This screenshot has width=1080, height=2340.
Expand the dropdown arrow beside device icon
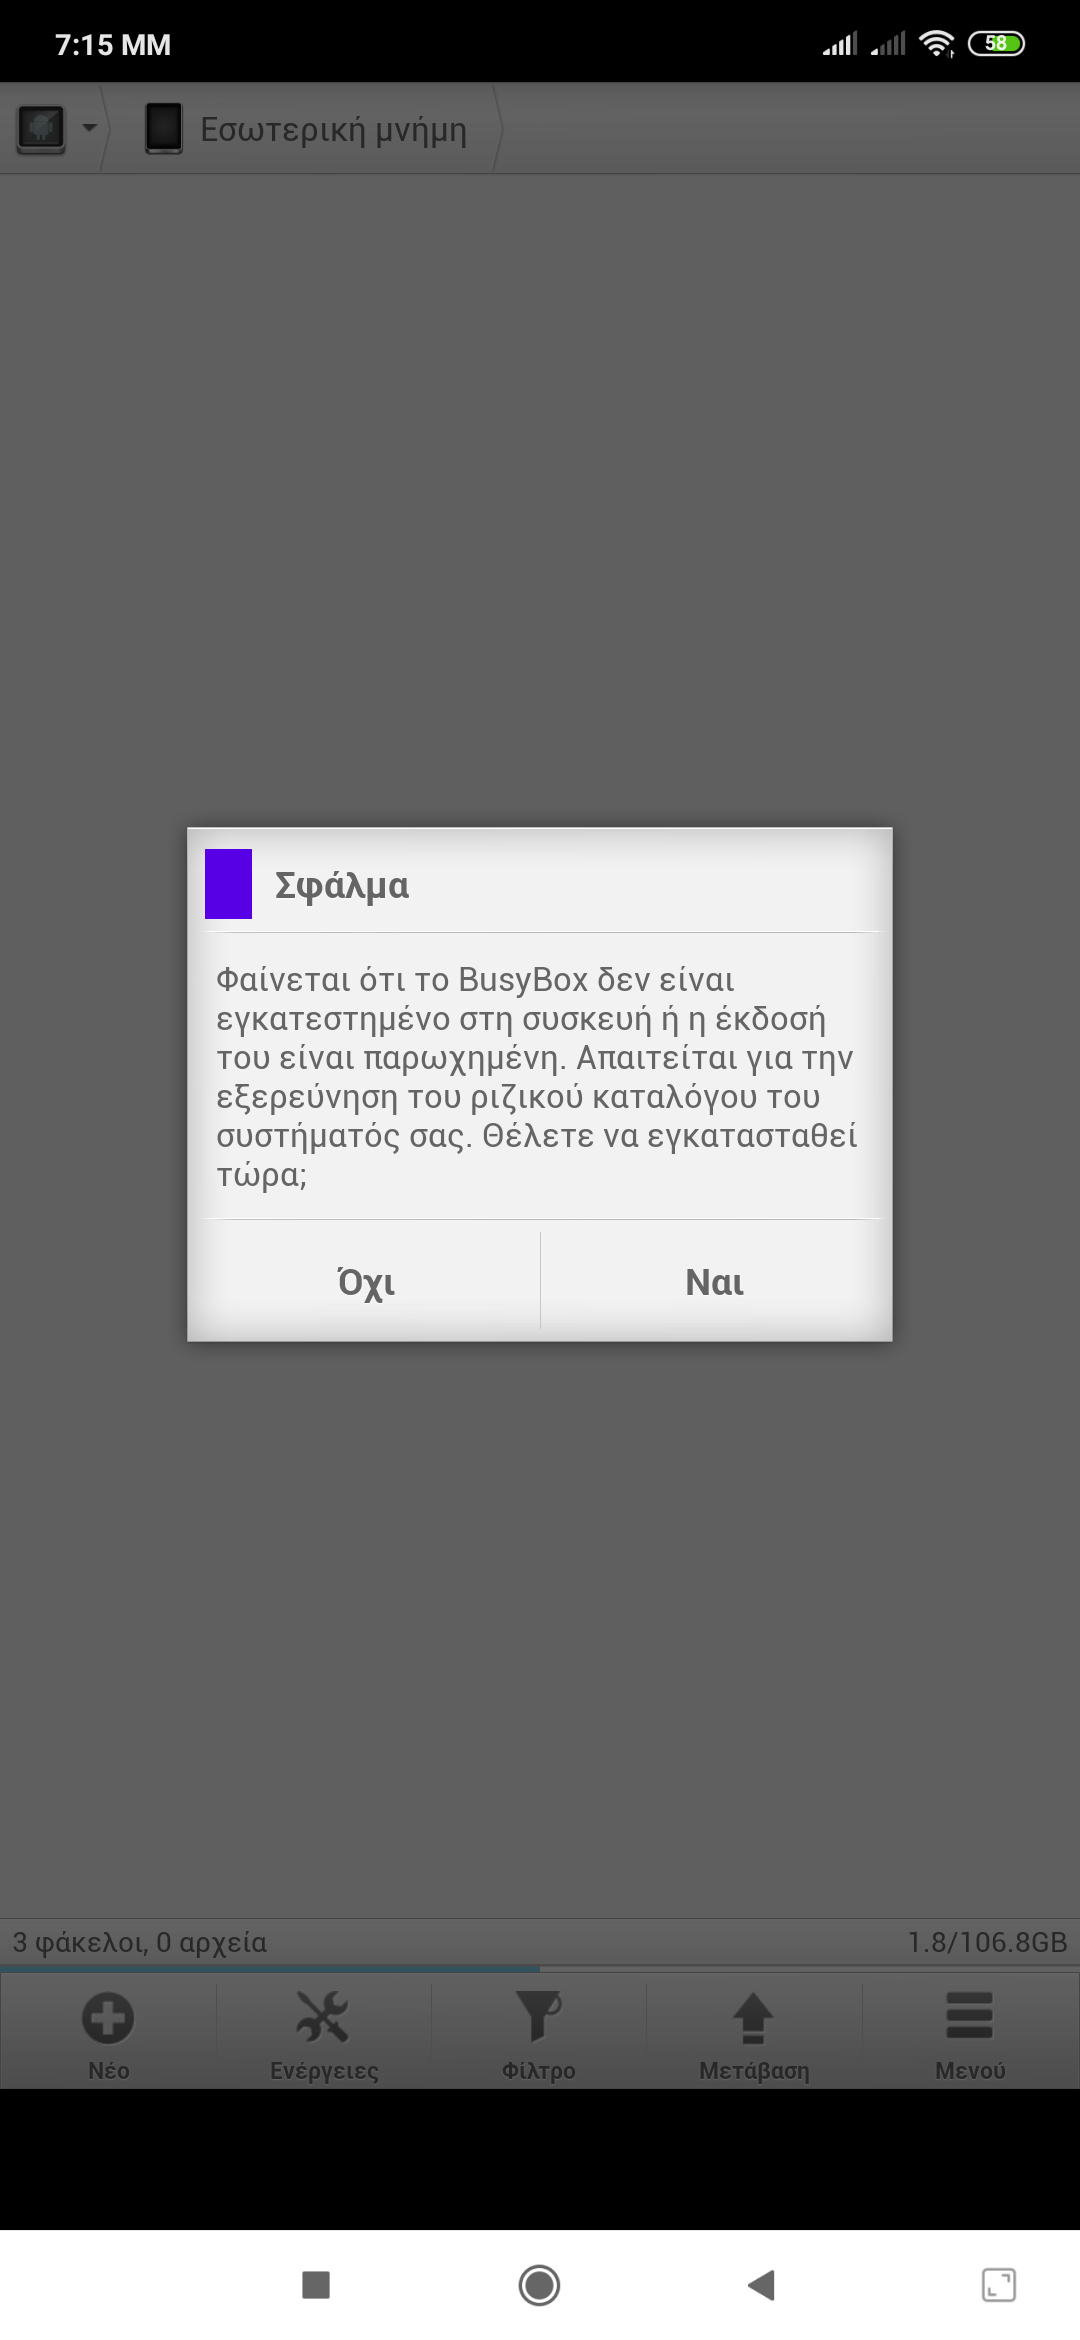[x=89, y=128]
